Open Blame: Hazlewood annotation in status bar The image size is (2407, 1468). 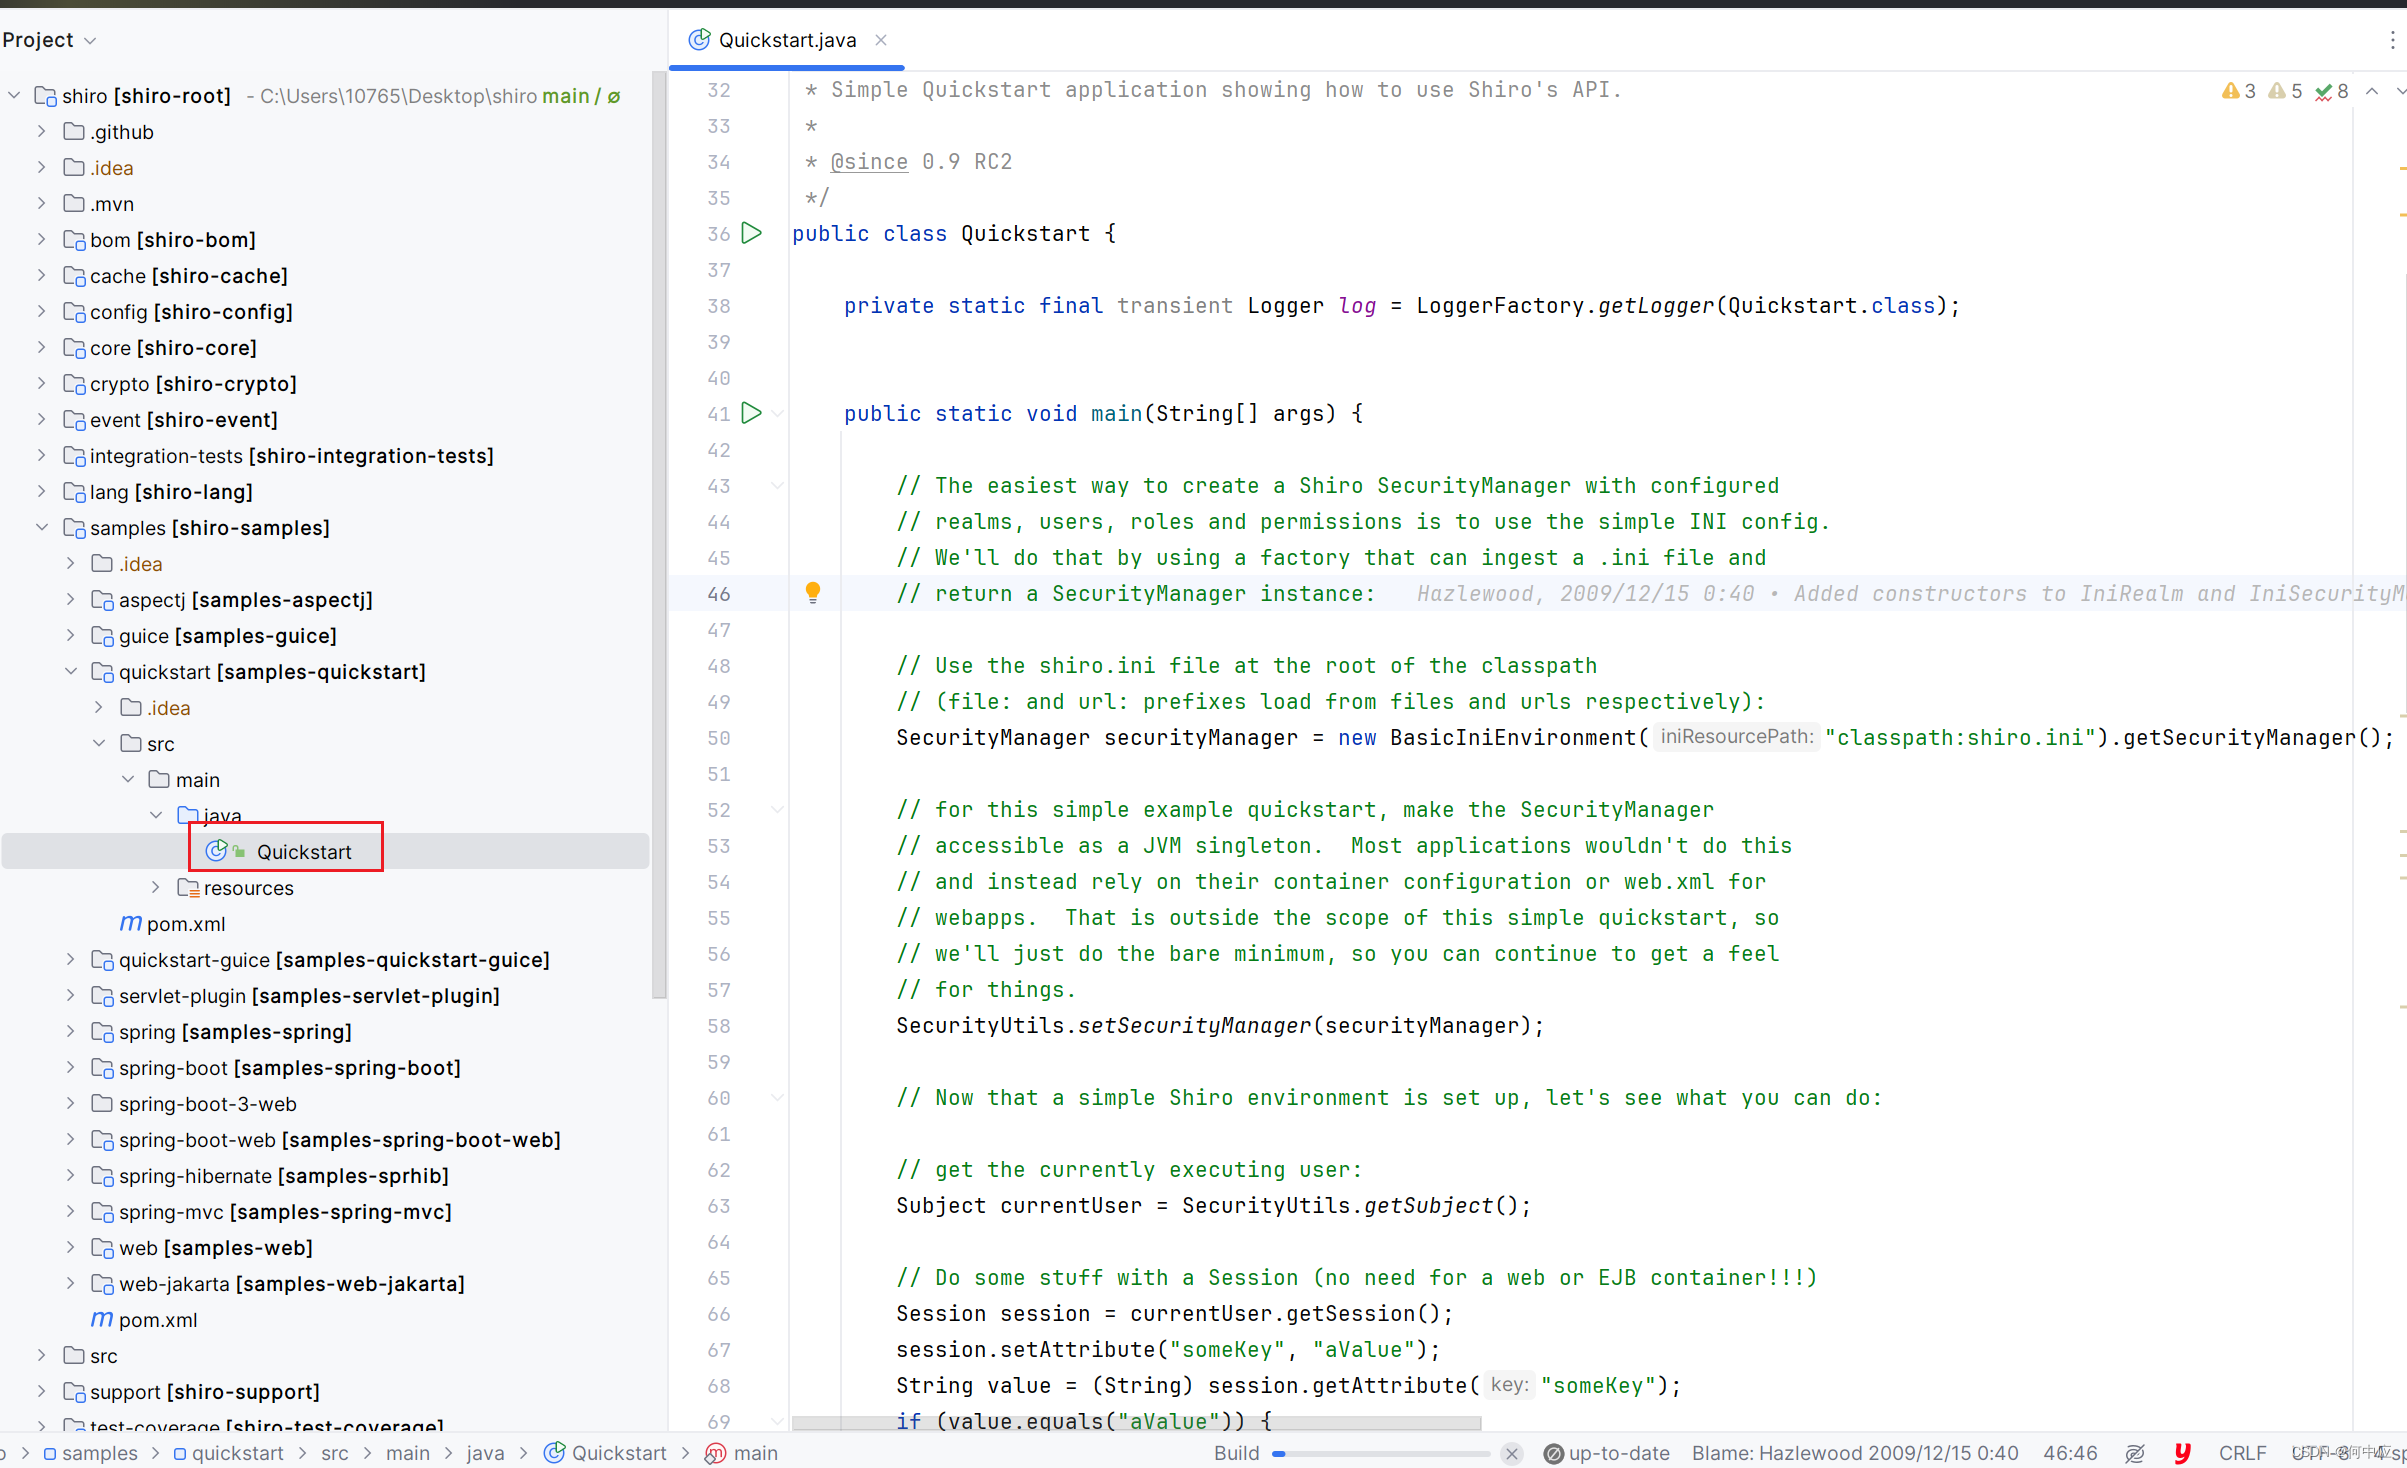[x=1855, y=1453]
